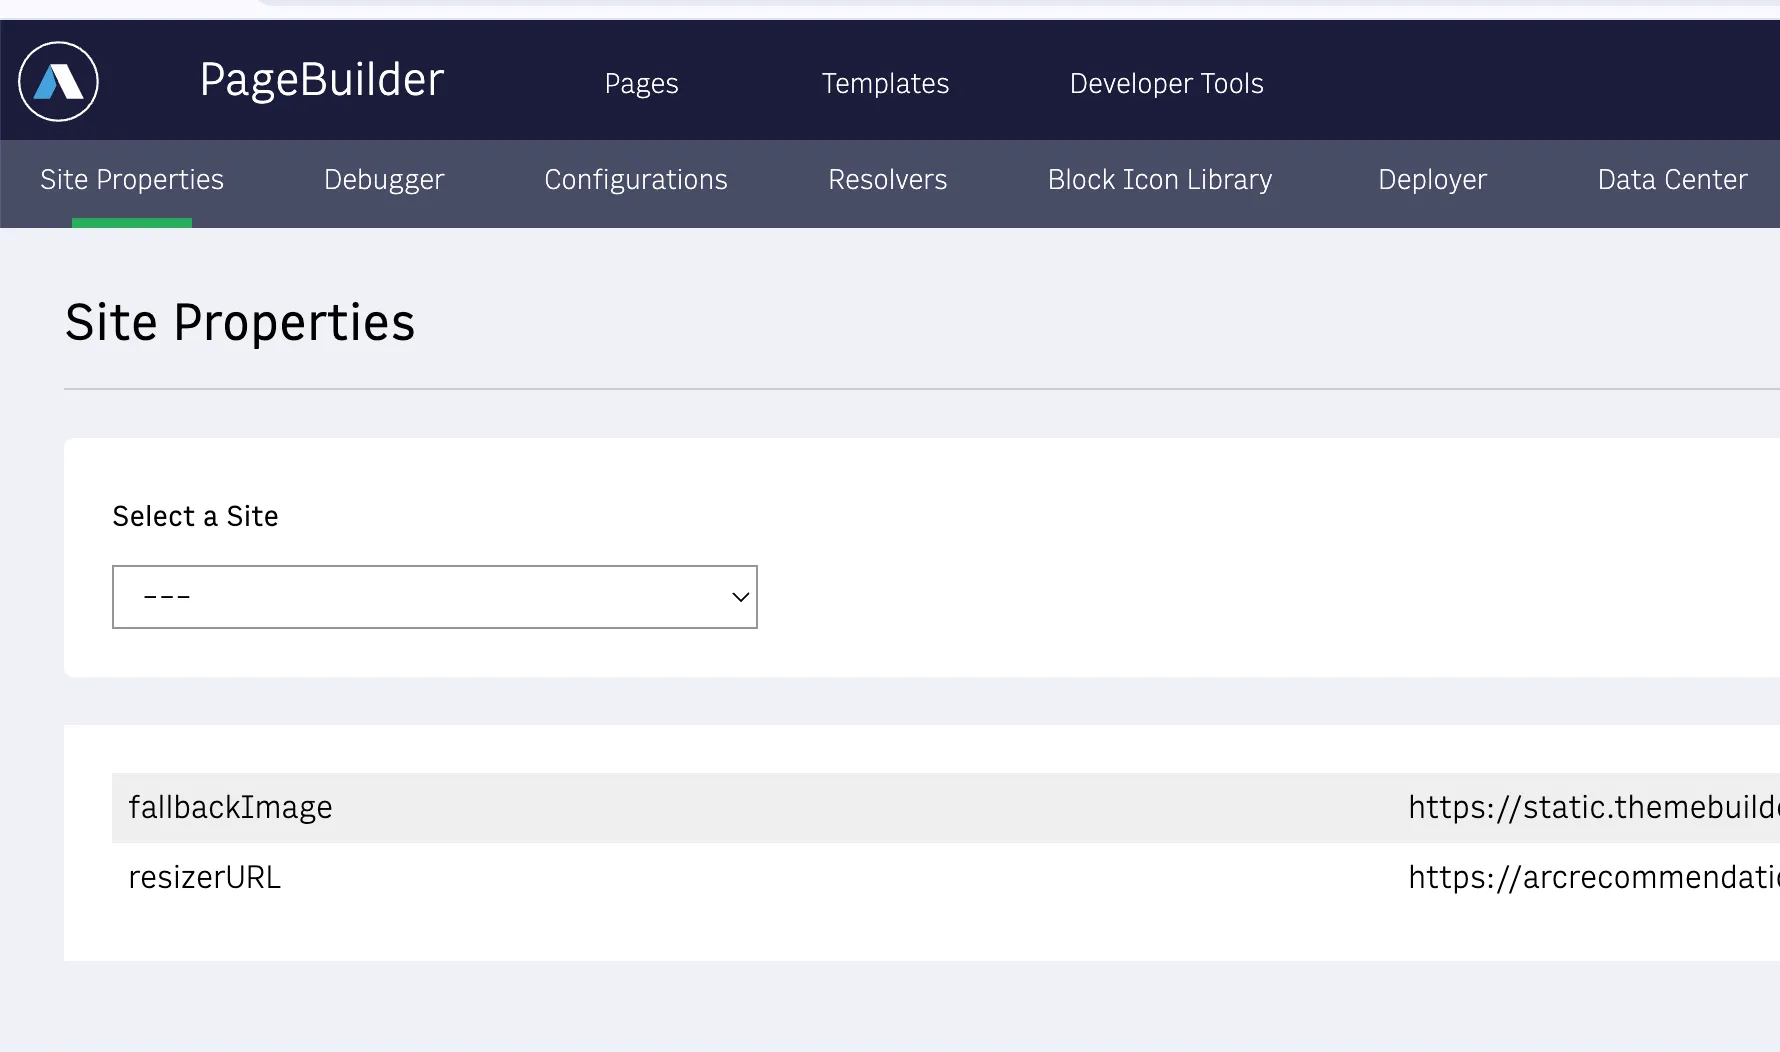Click the Site Properties page heading

[240, 323]
